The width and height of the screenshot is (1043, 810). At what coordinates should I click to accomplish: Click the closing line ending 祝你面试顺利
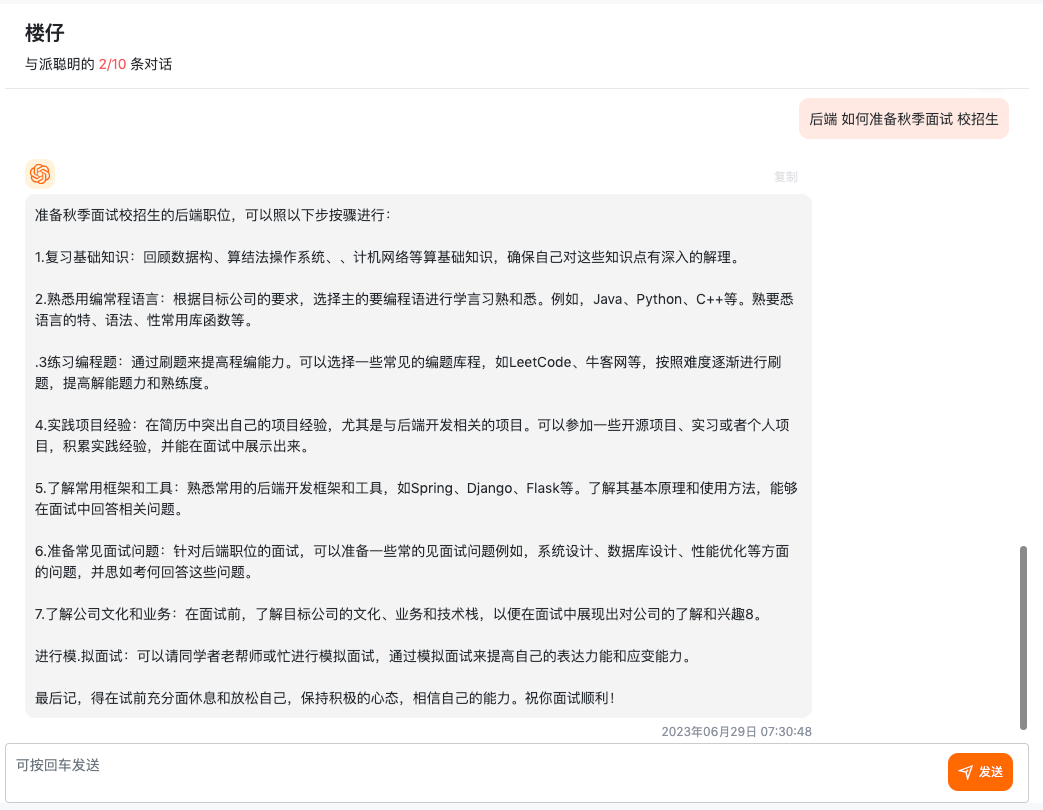tap(326, 698)
